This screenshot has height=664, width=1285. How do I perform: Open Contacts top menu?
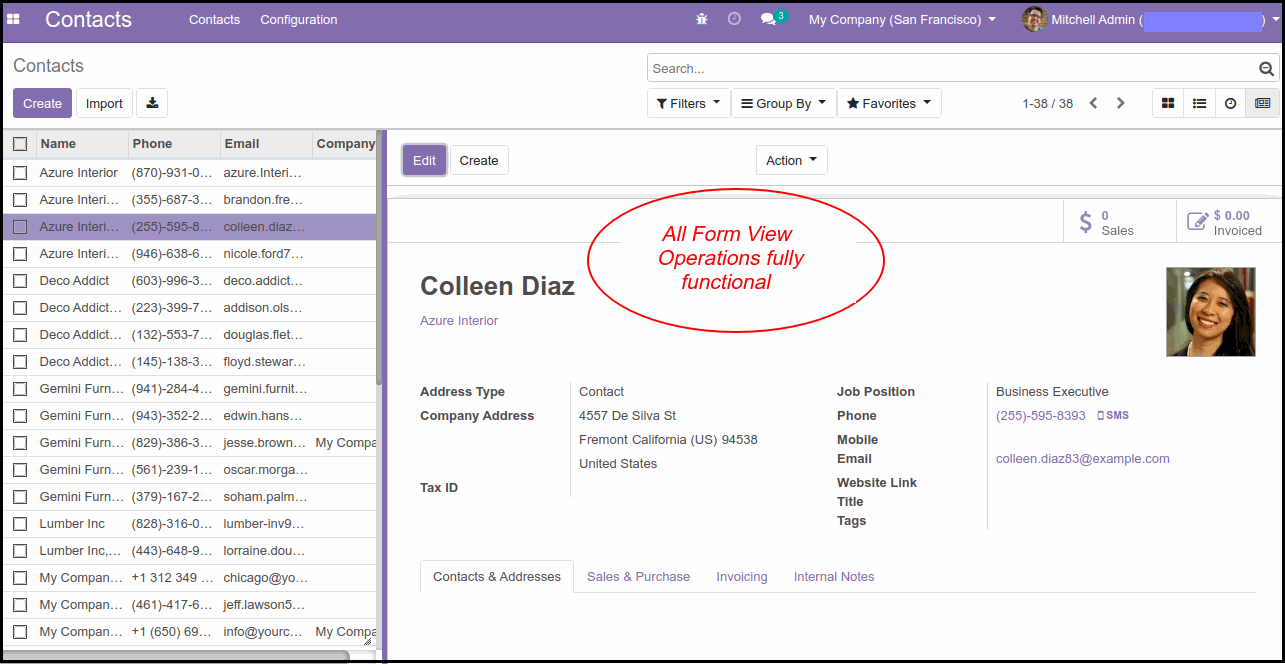pos(214,19)
